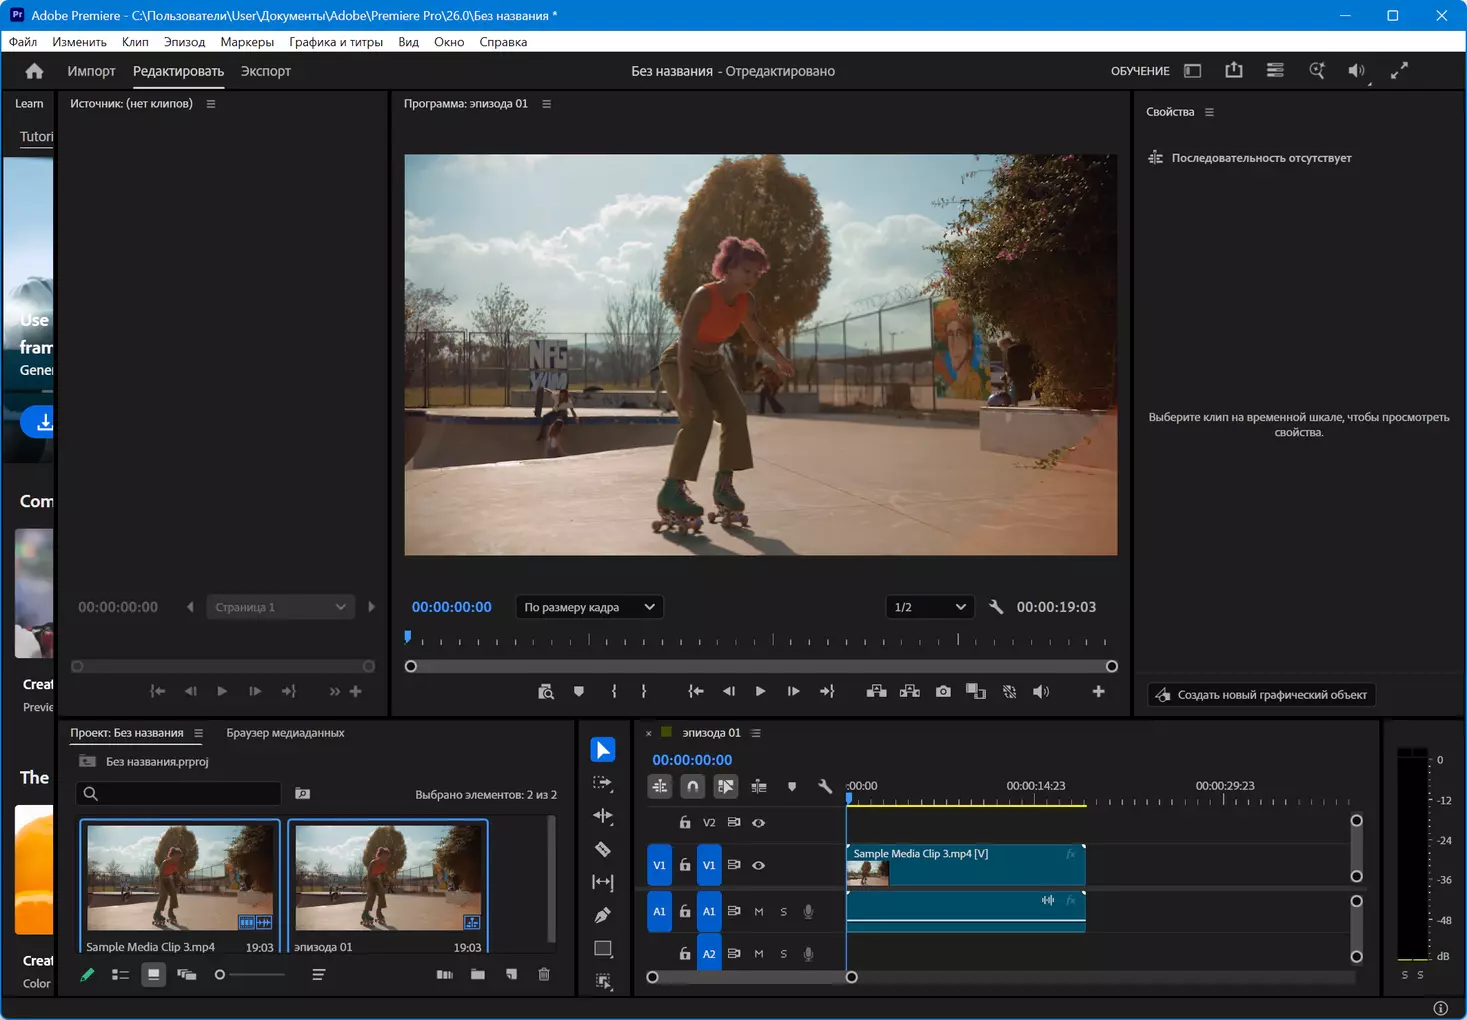Solo the A2 audio track
This screenshot has height=1020, width=1467.
783,954
